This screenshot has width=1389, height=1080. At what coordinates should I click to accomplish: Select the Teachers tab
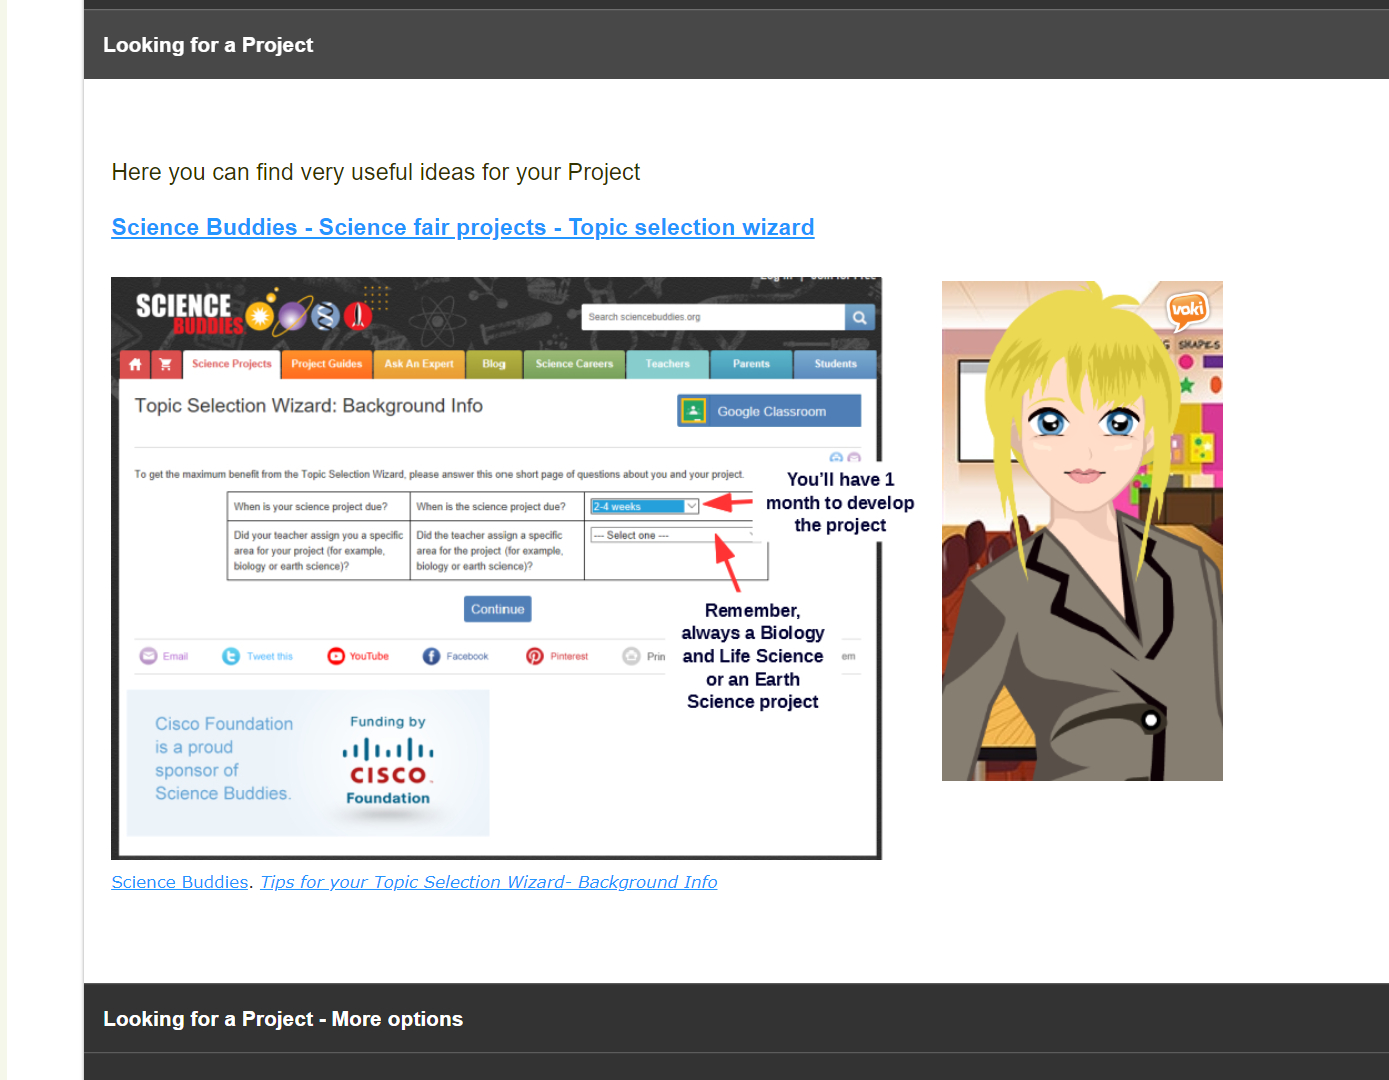click(668, 364)
